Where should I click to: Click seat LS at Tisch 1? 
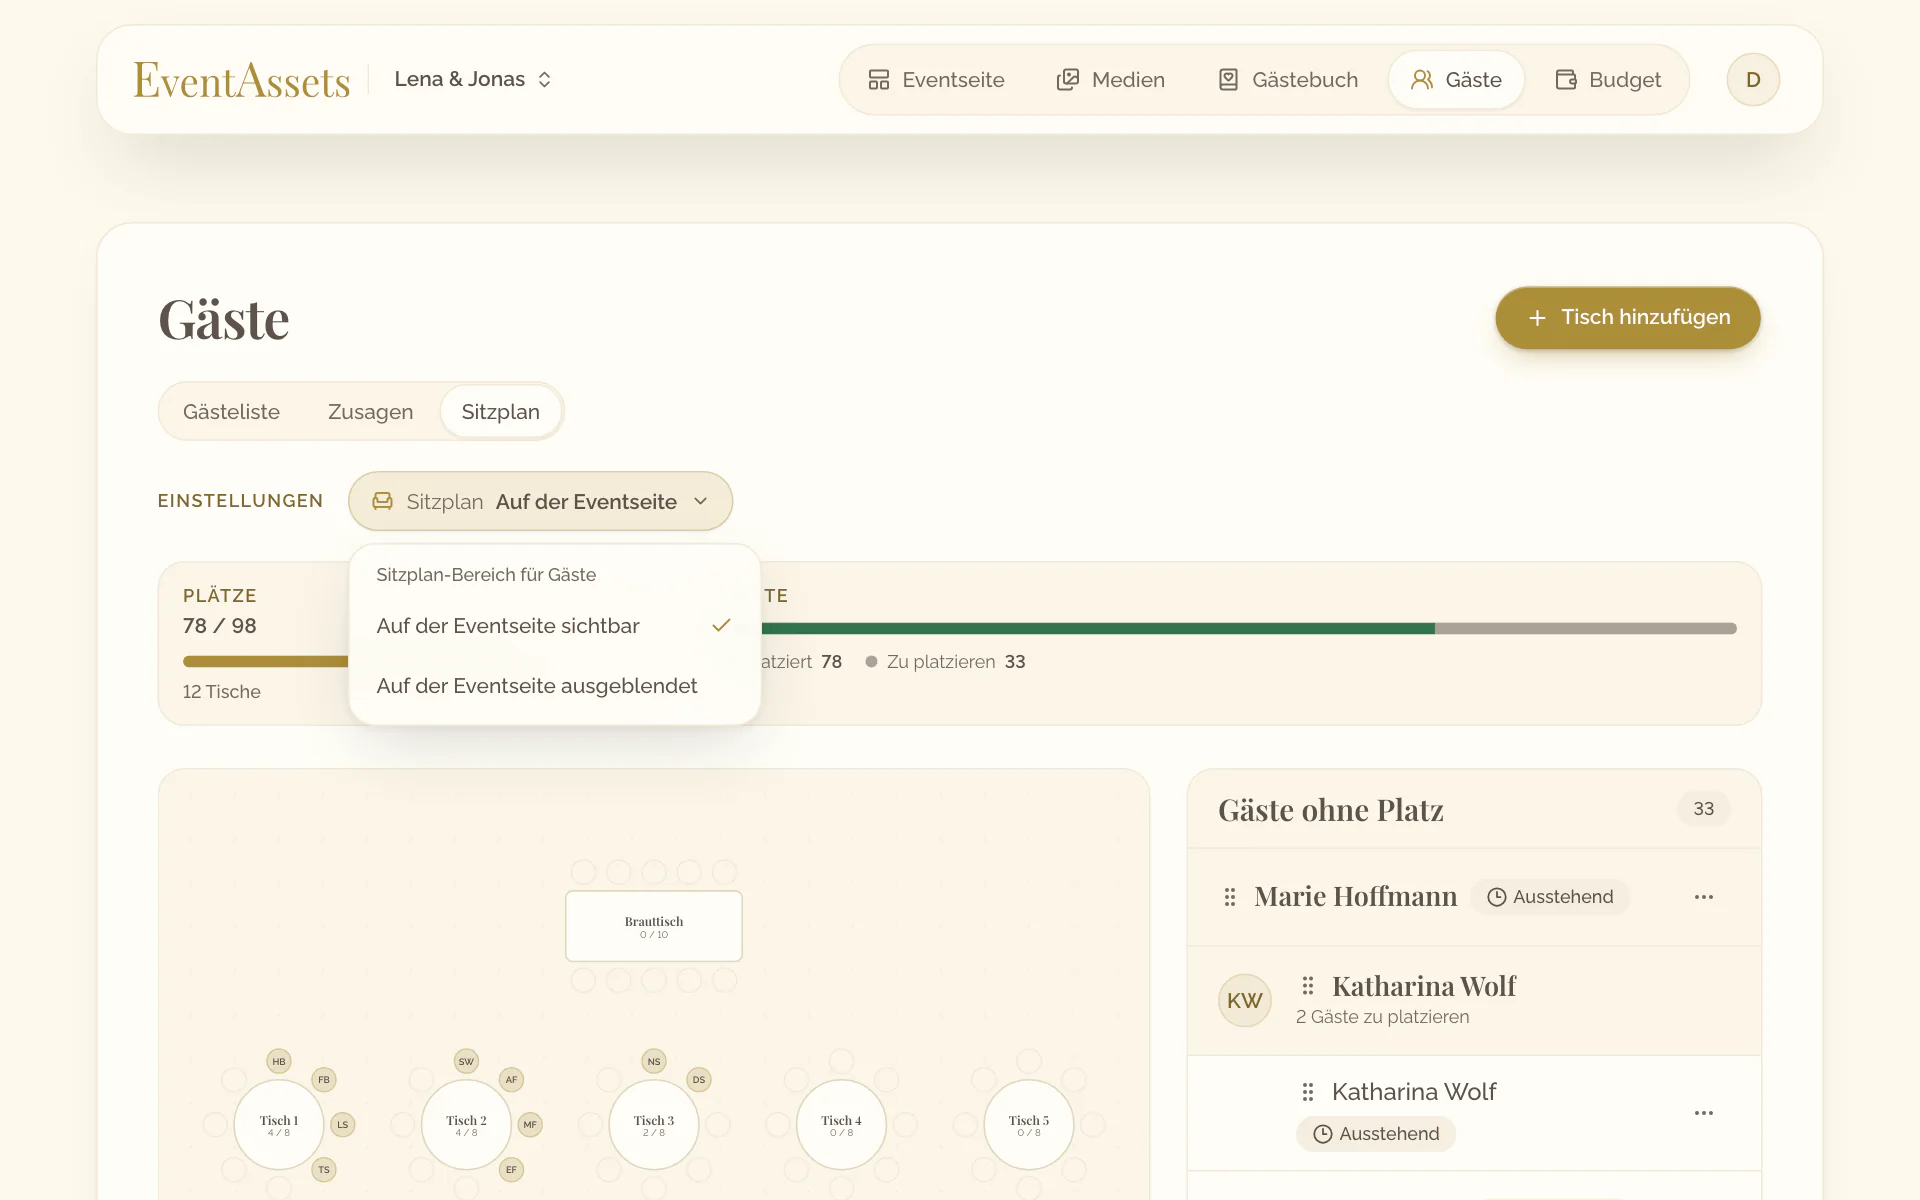(343, 1125)
